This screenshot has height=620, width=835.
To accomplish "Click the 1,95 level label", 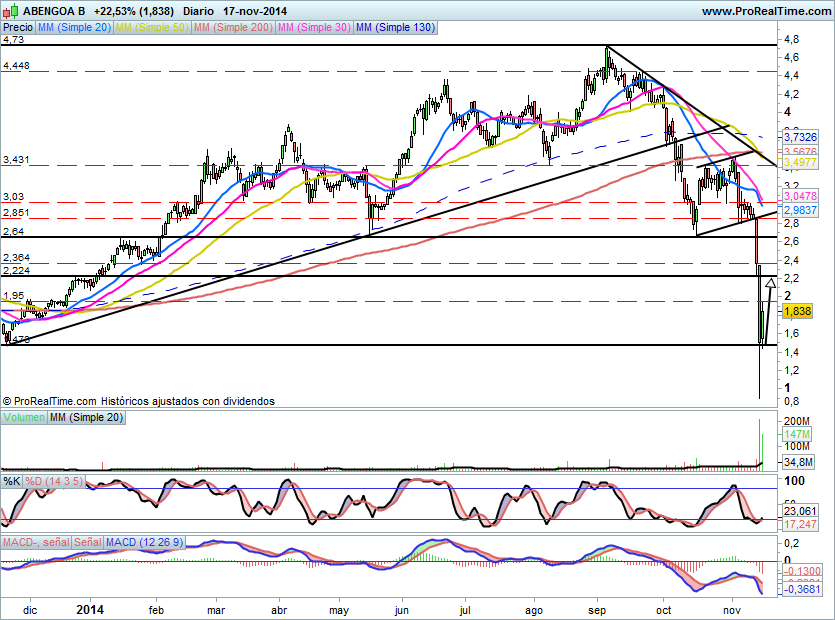I will click(13, 296).
